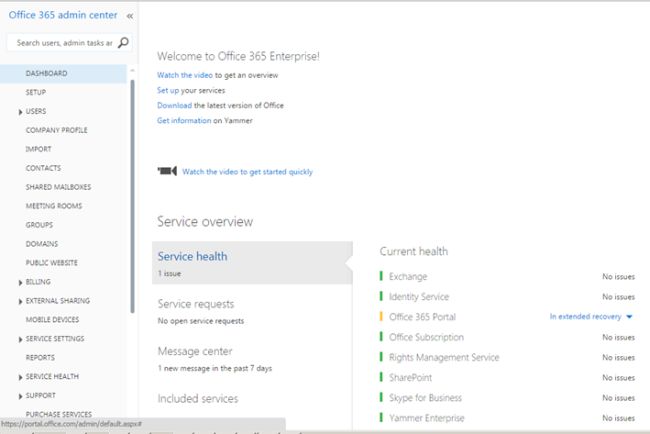Open PUBLIC WEBSITE page

click(x=51, y=263)
